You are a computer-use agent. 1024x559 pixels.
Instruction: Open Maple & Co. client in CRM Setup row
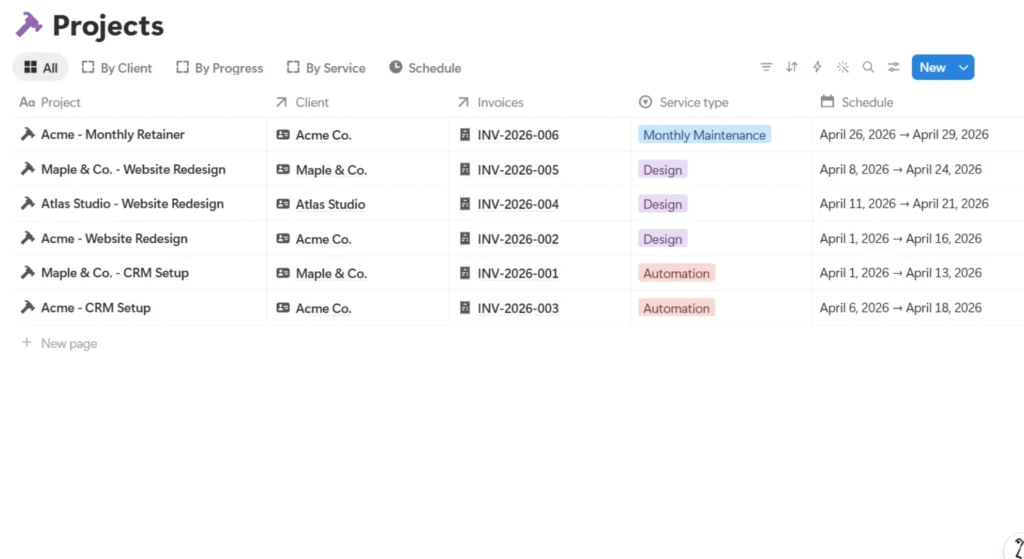(331, 274)
